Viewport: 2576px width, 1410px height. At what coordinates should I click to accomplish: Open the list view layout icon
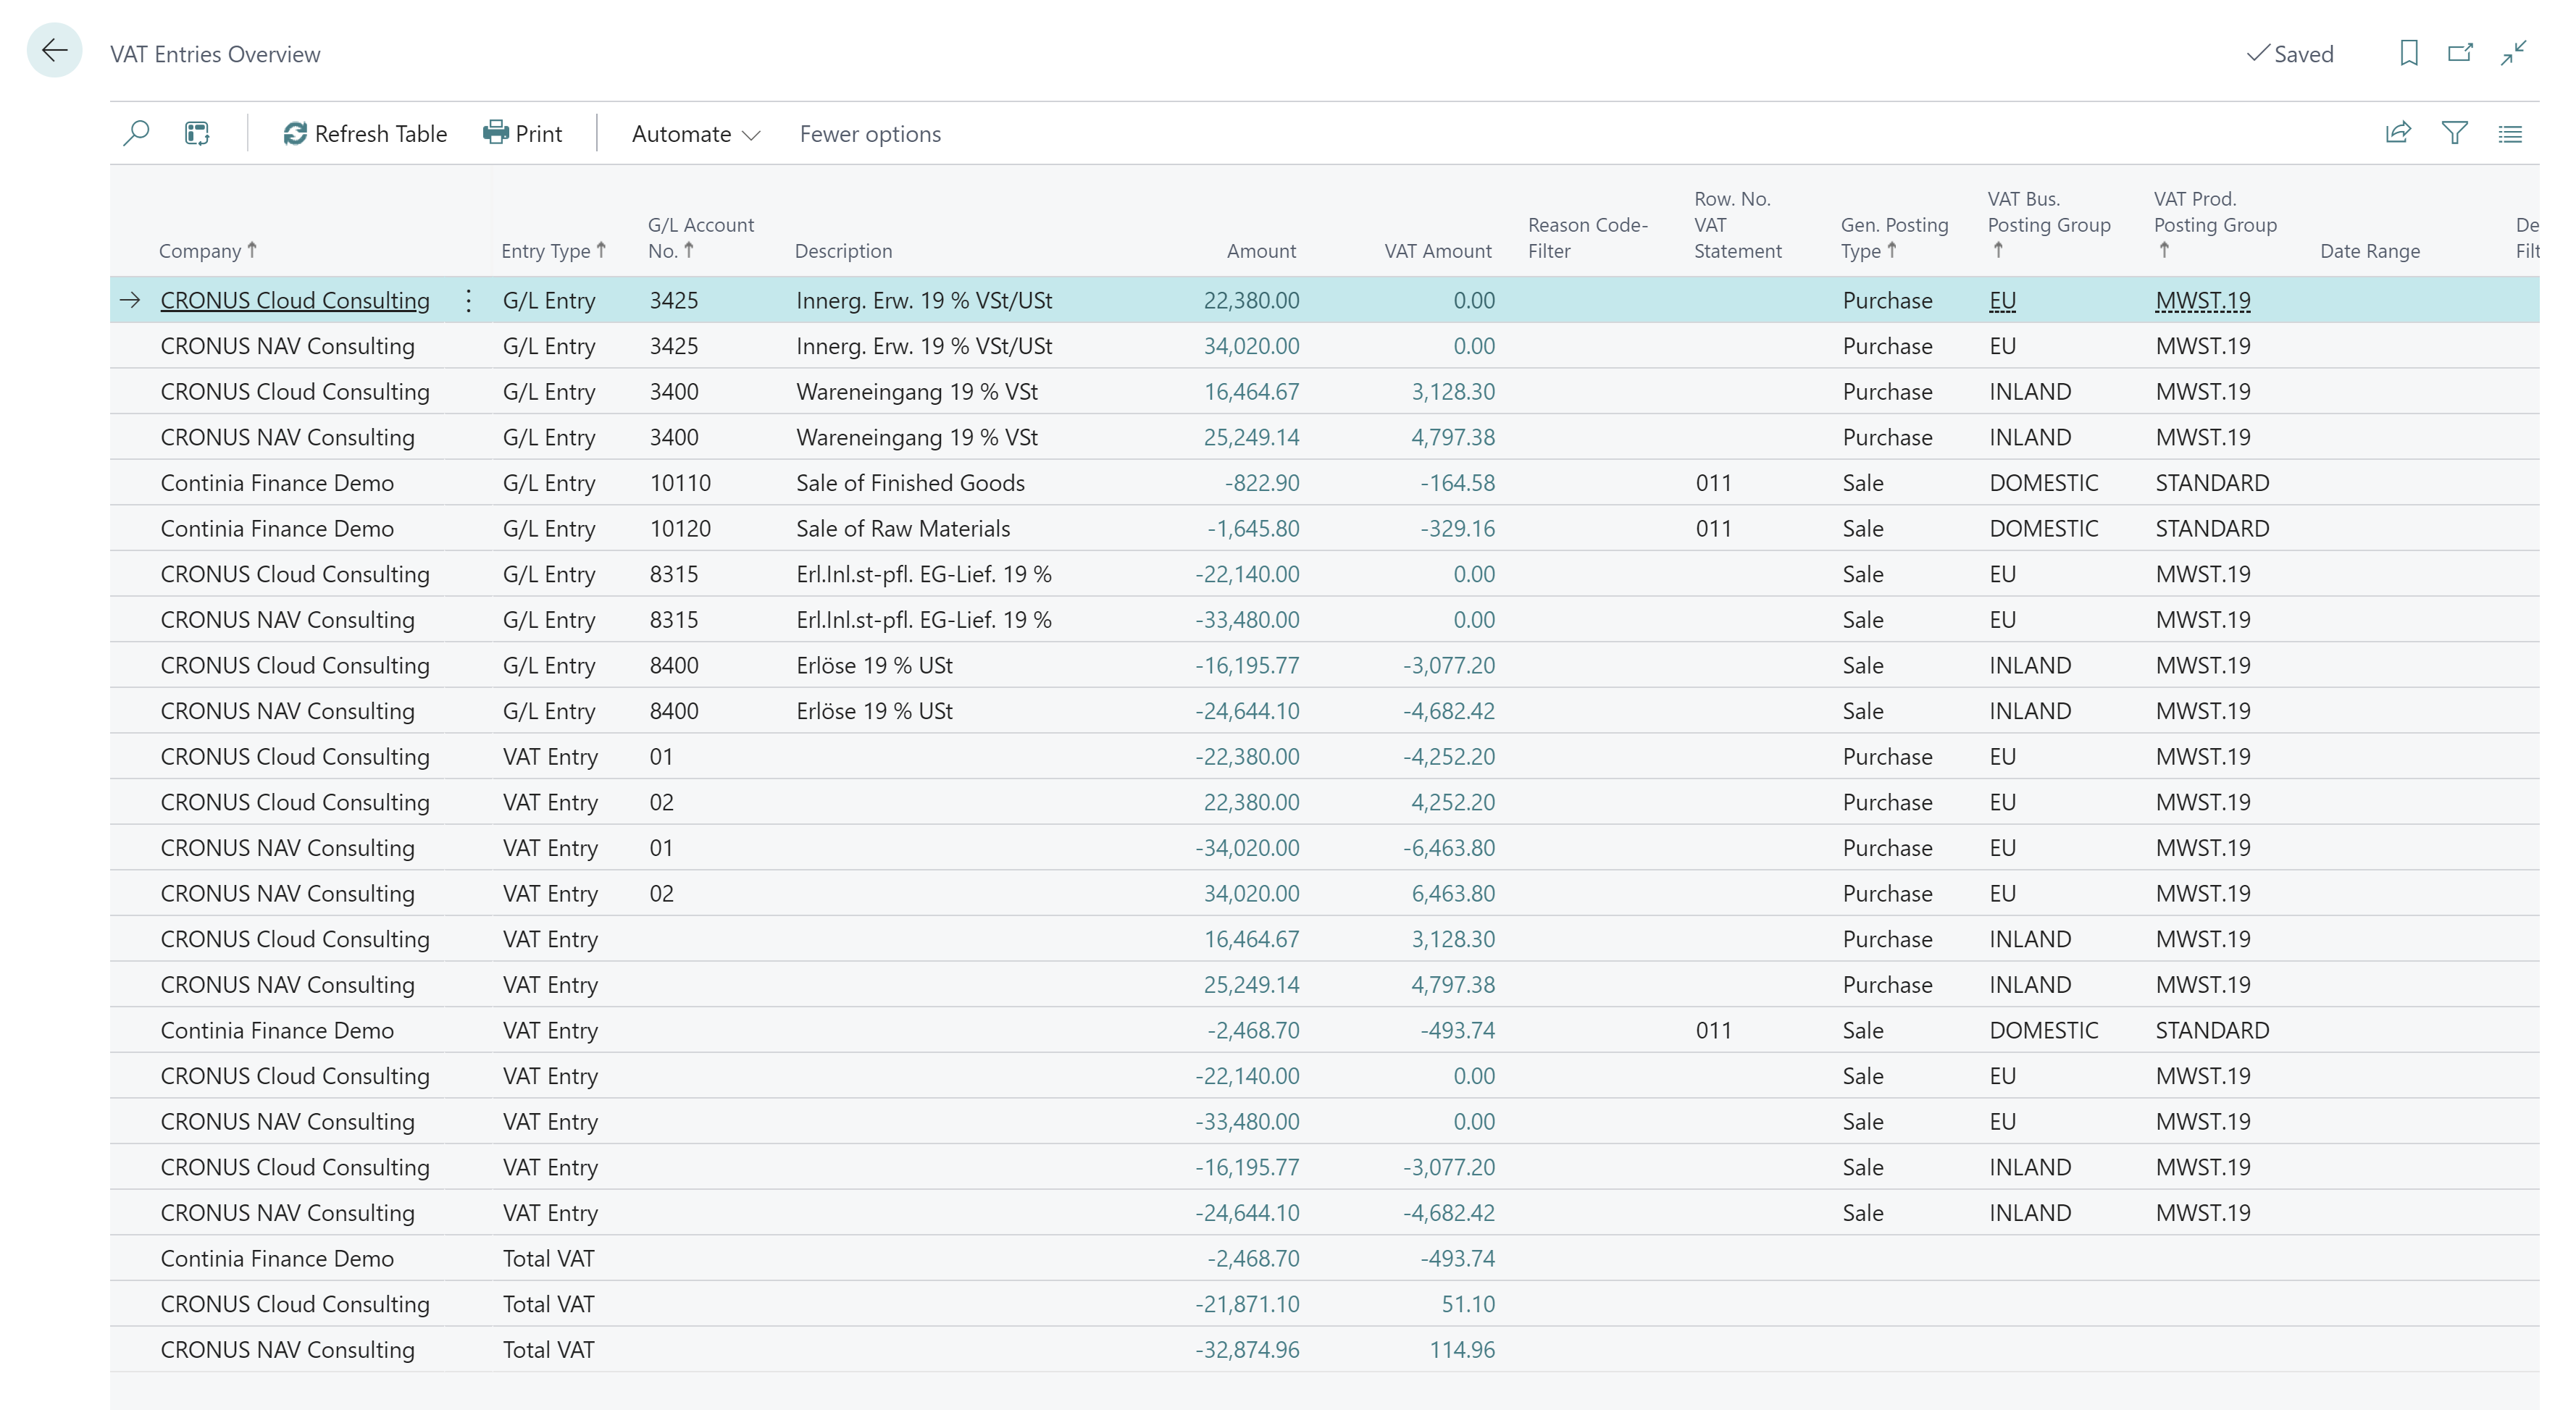2510,133
